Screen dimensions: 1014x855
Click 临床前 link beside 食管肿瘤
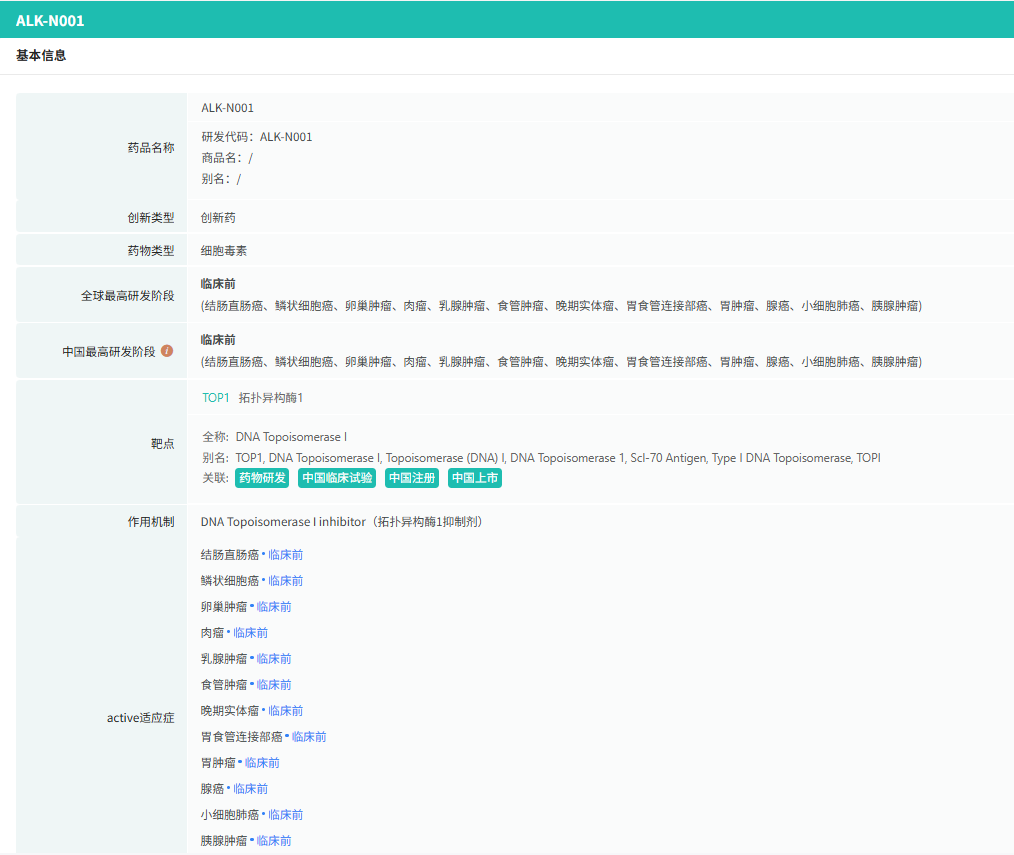(274, 685)
